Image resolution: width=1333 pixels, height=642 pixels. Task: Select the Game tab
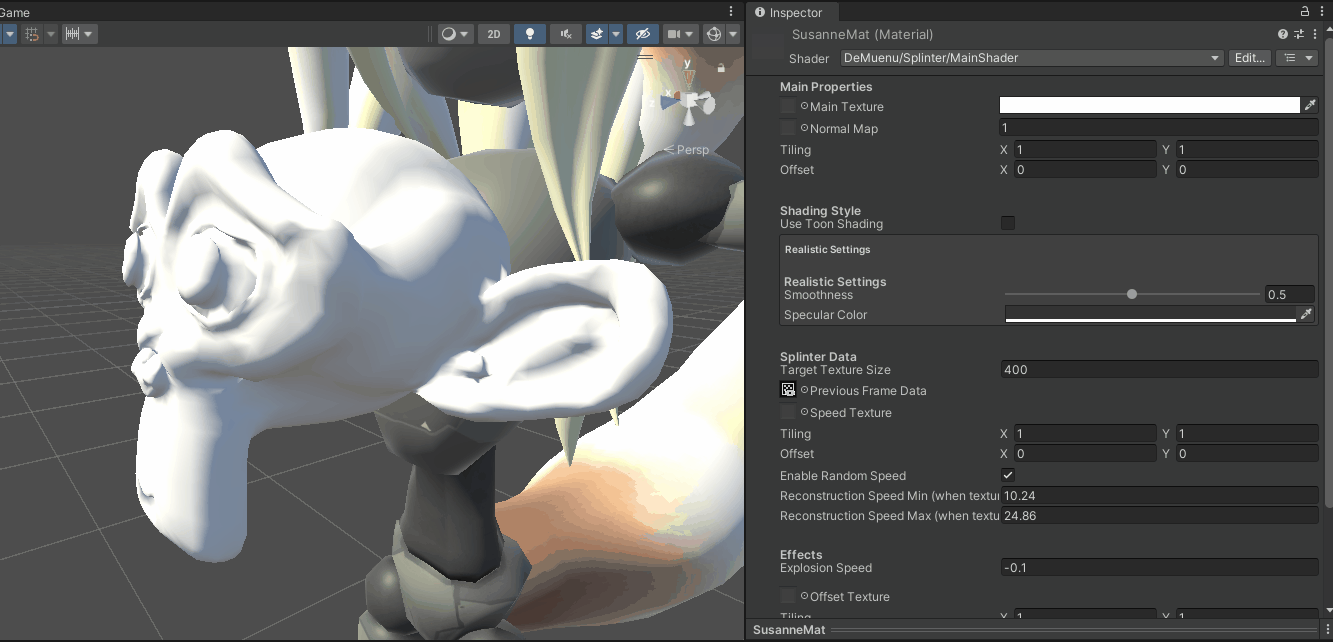tap(15, 12)
